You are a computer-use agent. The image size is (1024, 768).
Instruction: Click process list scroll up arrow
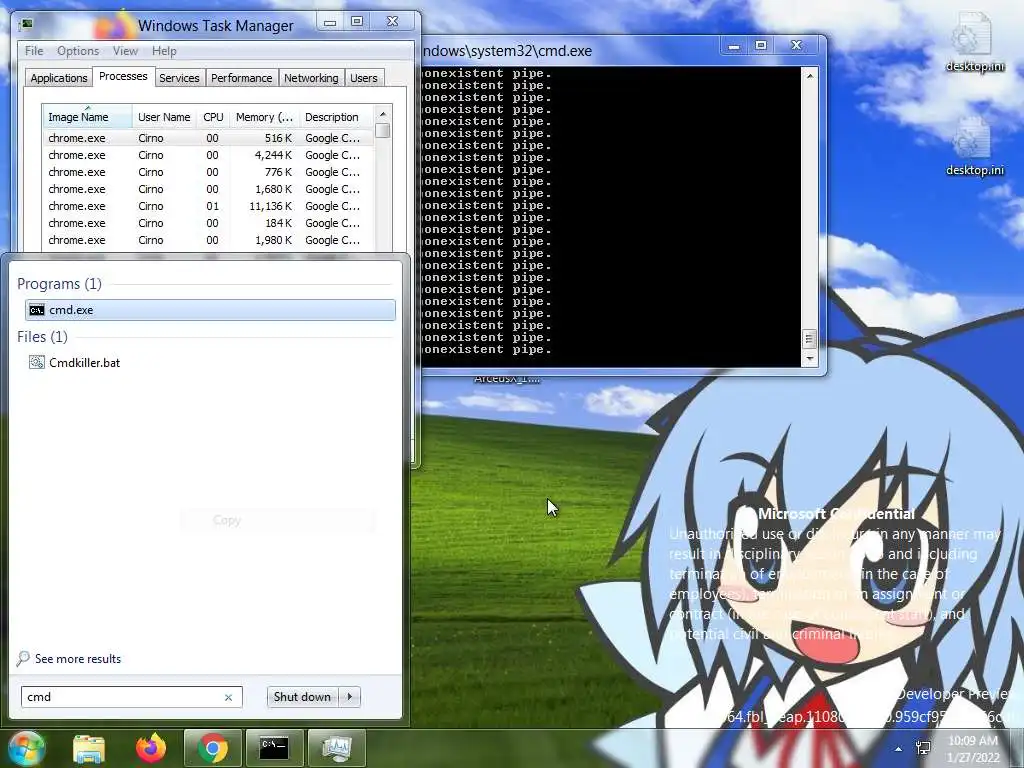tap(383, 114)
